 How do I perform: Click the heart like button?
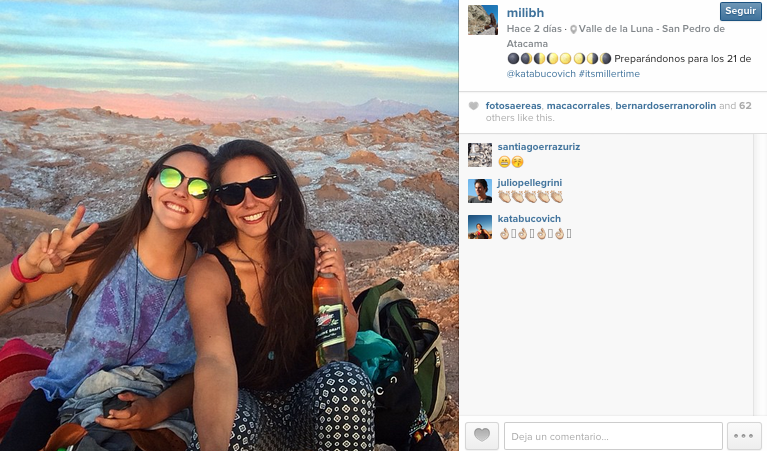[x=482, y=436]
